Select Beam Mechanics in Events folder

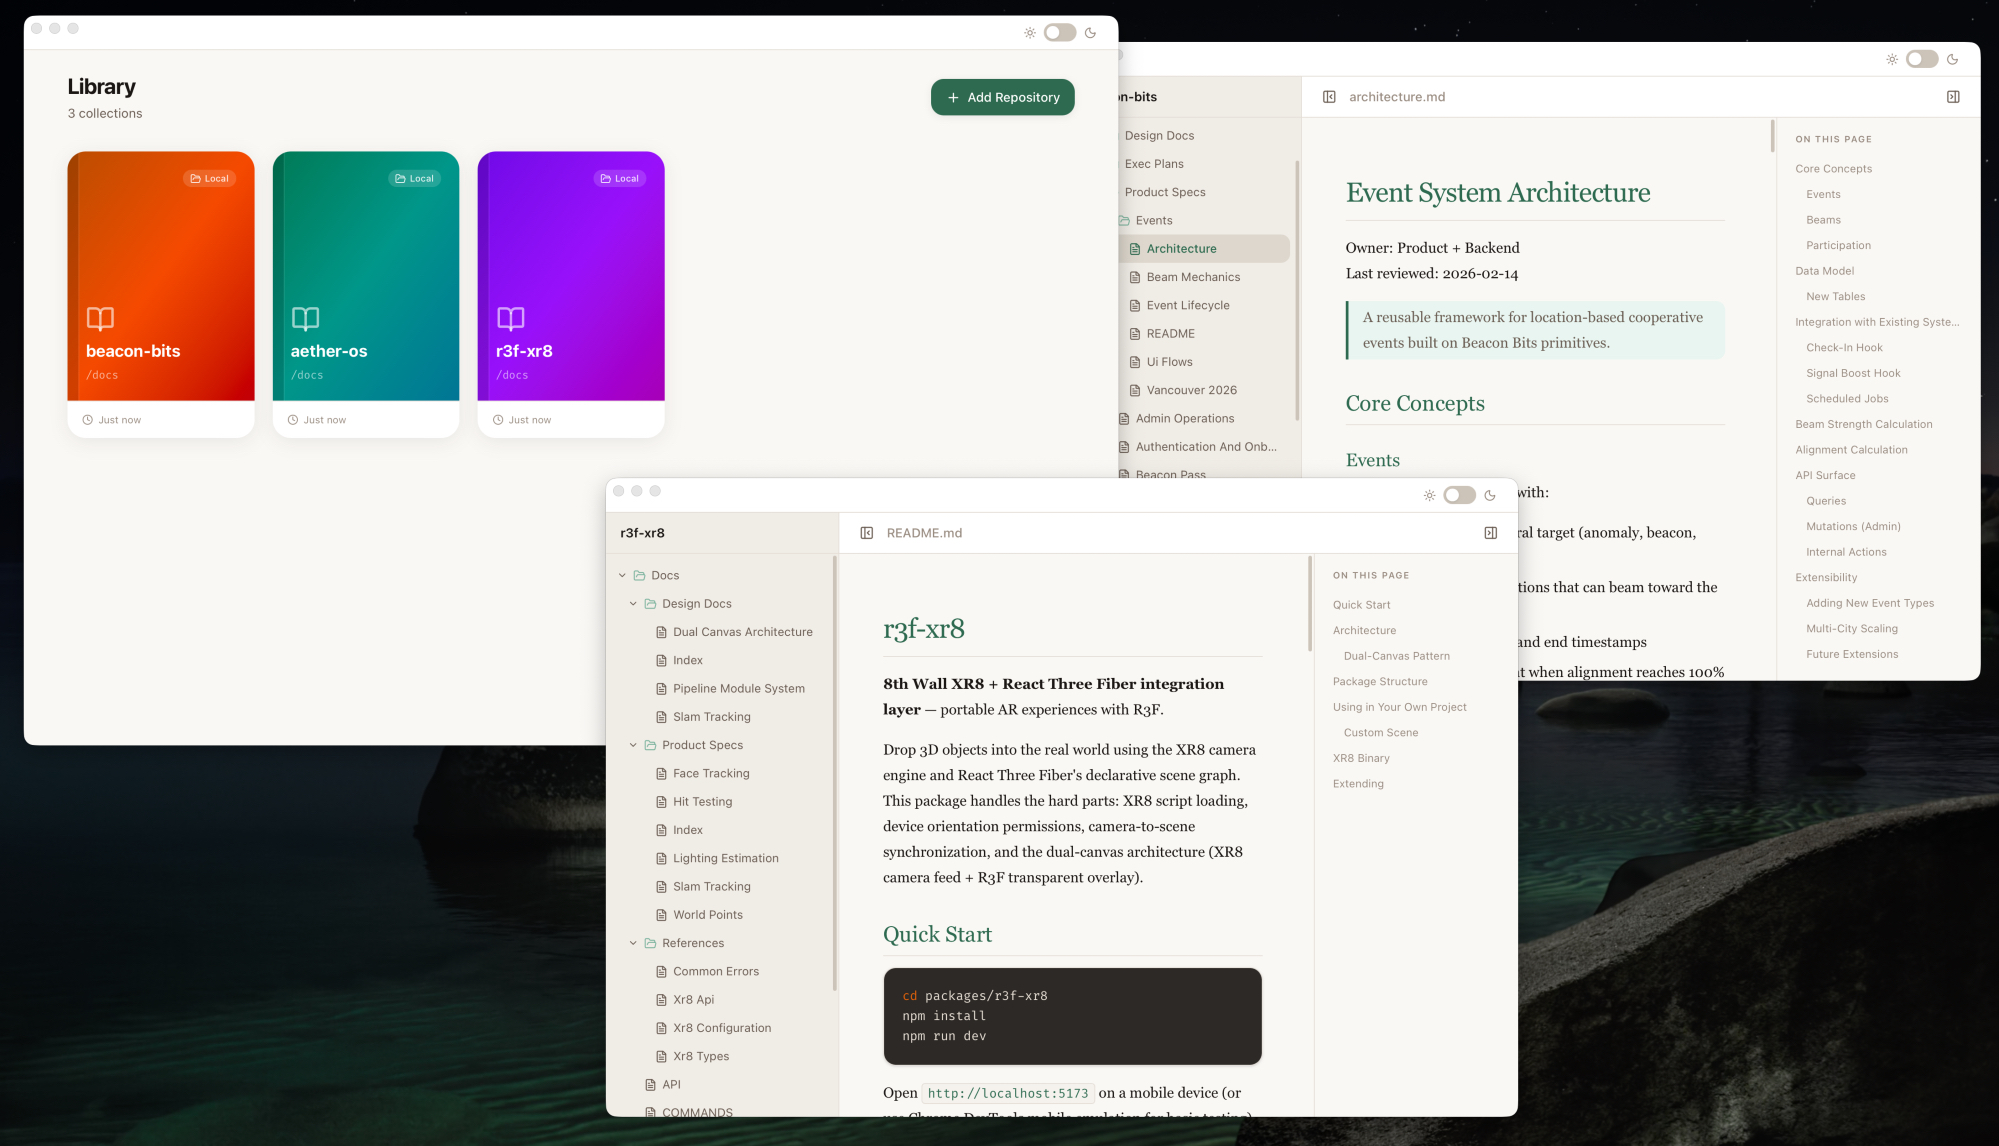1193,277
